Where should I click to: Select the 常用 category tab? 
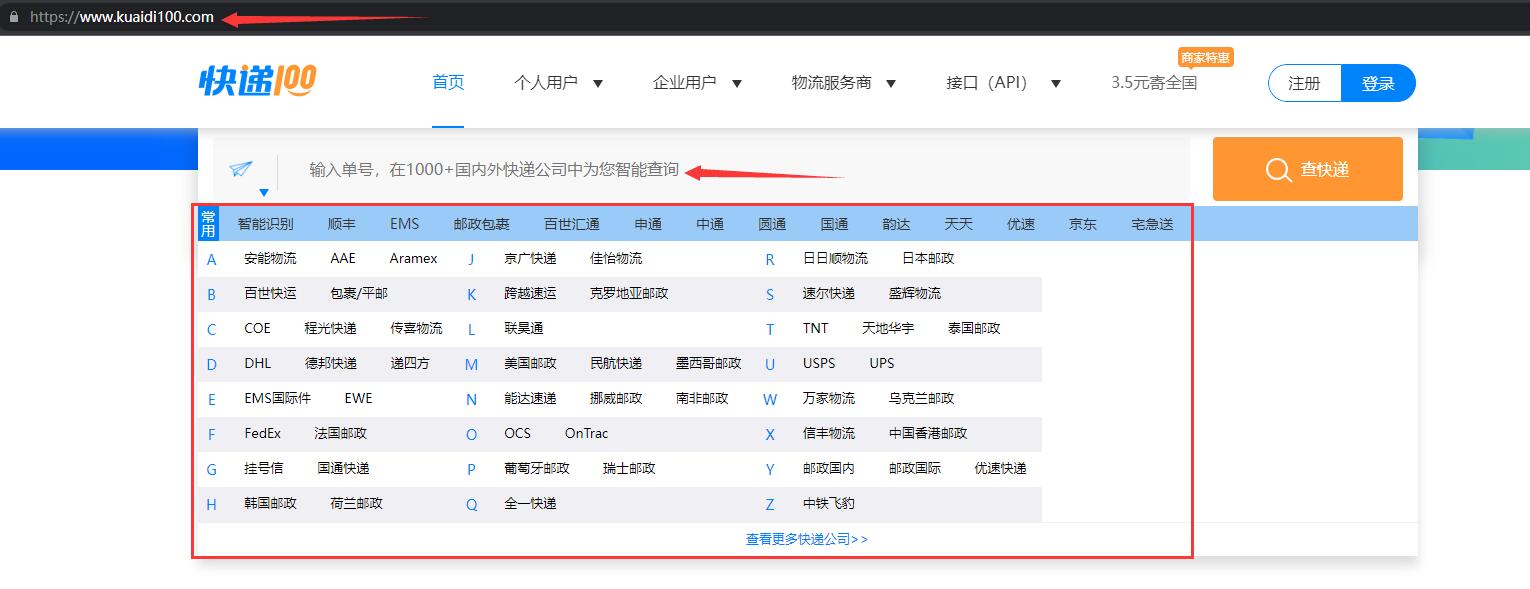click(x=208, y=224)
